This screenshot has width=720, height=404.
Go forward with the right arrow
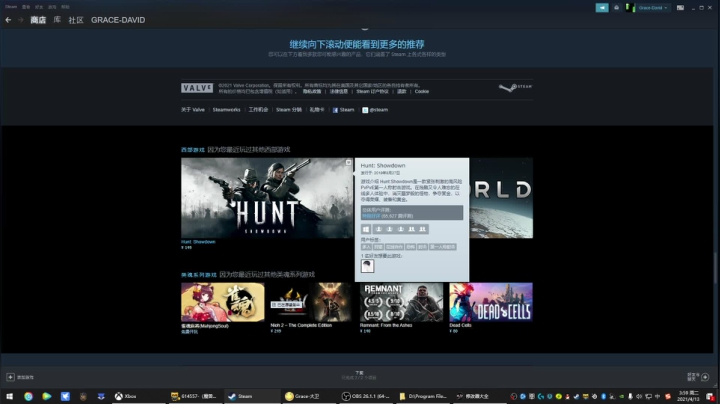[x=20, y=20]
